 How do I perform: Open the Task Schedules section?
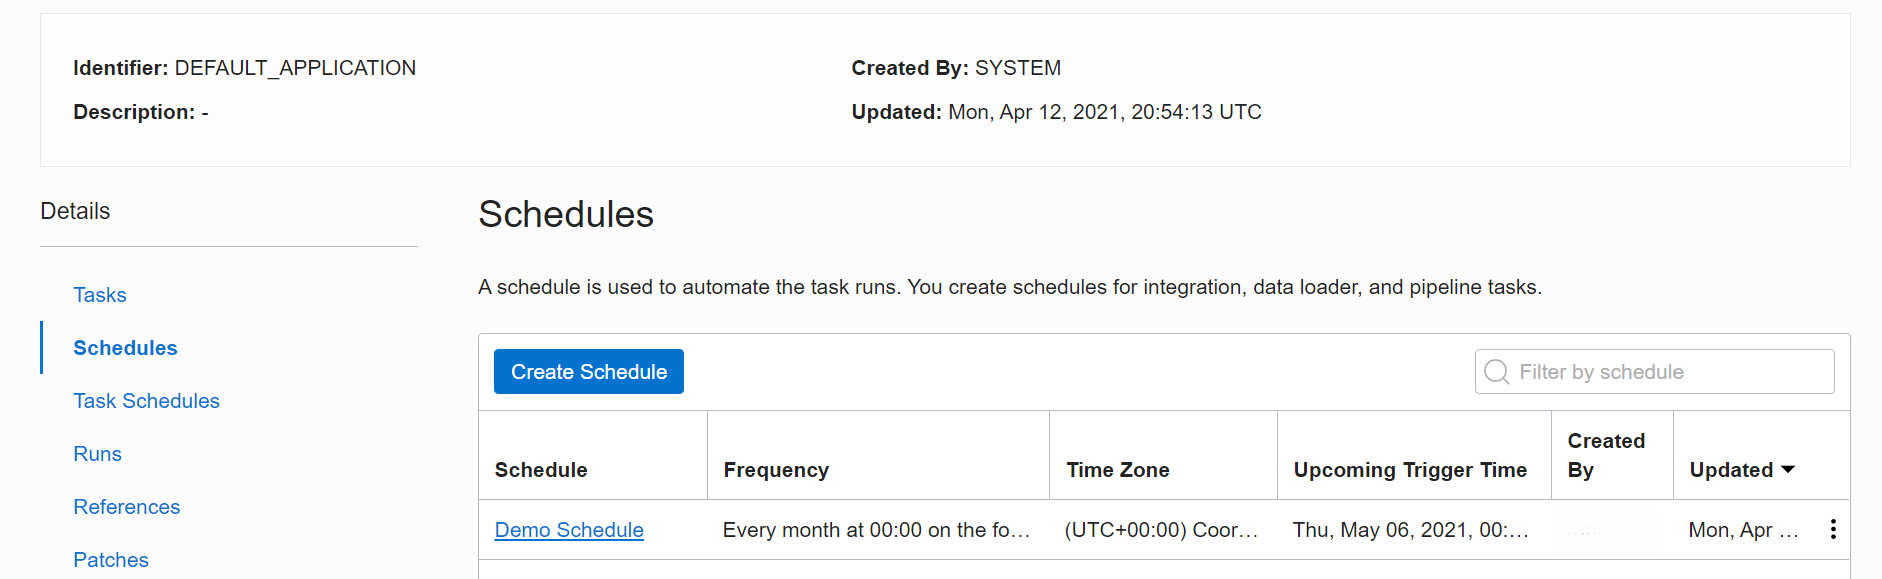pos(146,401)
